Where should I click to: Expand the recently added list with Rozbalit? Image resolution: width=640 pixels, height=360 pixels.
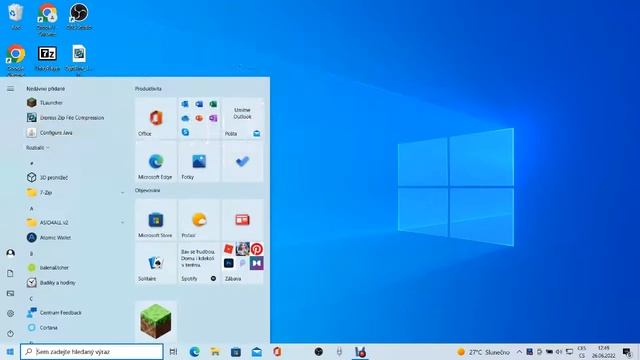coord(38,148)
